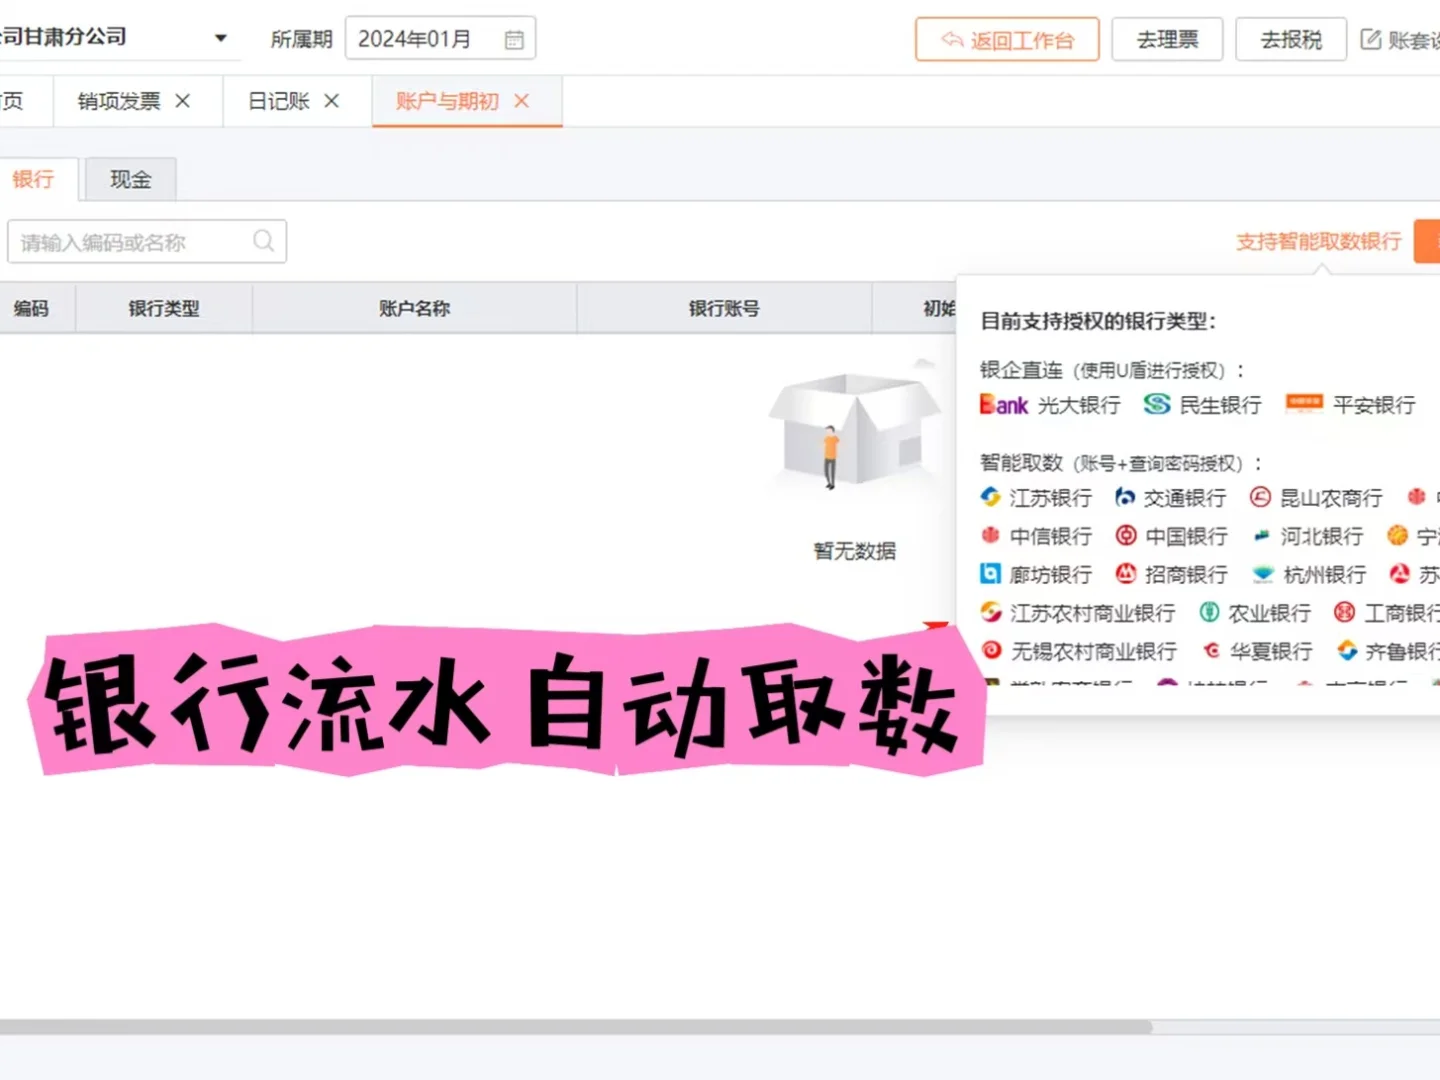This screenshot has height=1080, width=1440.
Task: Open 返回工作台 from the top bar
Action: pos(1006,40)
